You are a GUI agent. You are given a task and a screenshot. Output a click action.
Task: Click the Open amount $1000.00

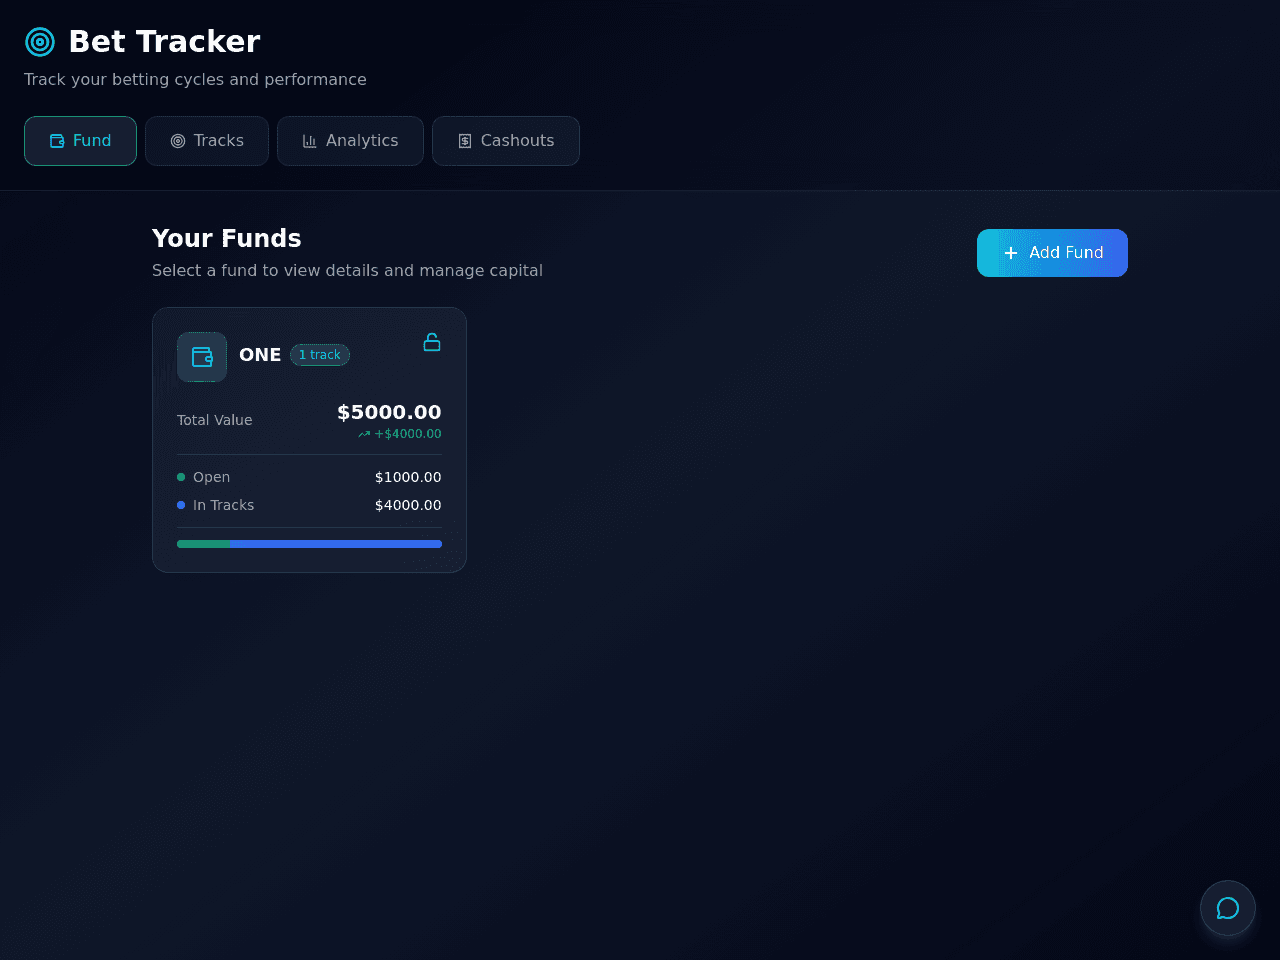point(408,477)
